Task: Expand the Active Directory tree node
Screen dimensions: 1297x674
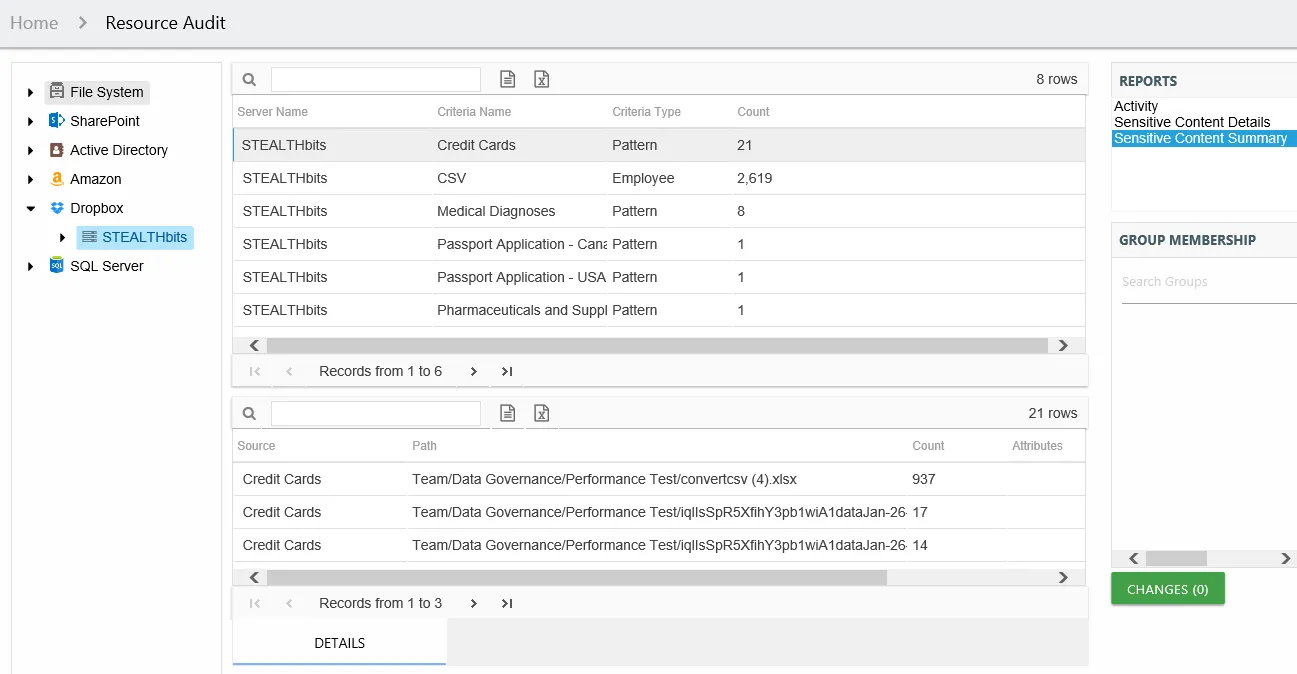Action: click(x=31, y=150)
